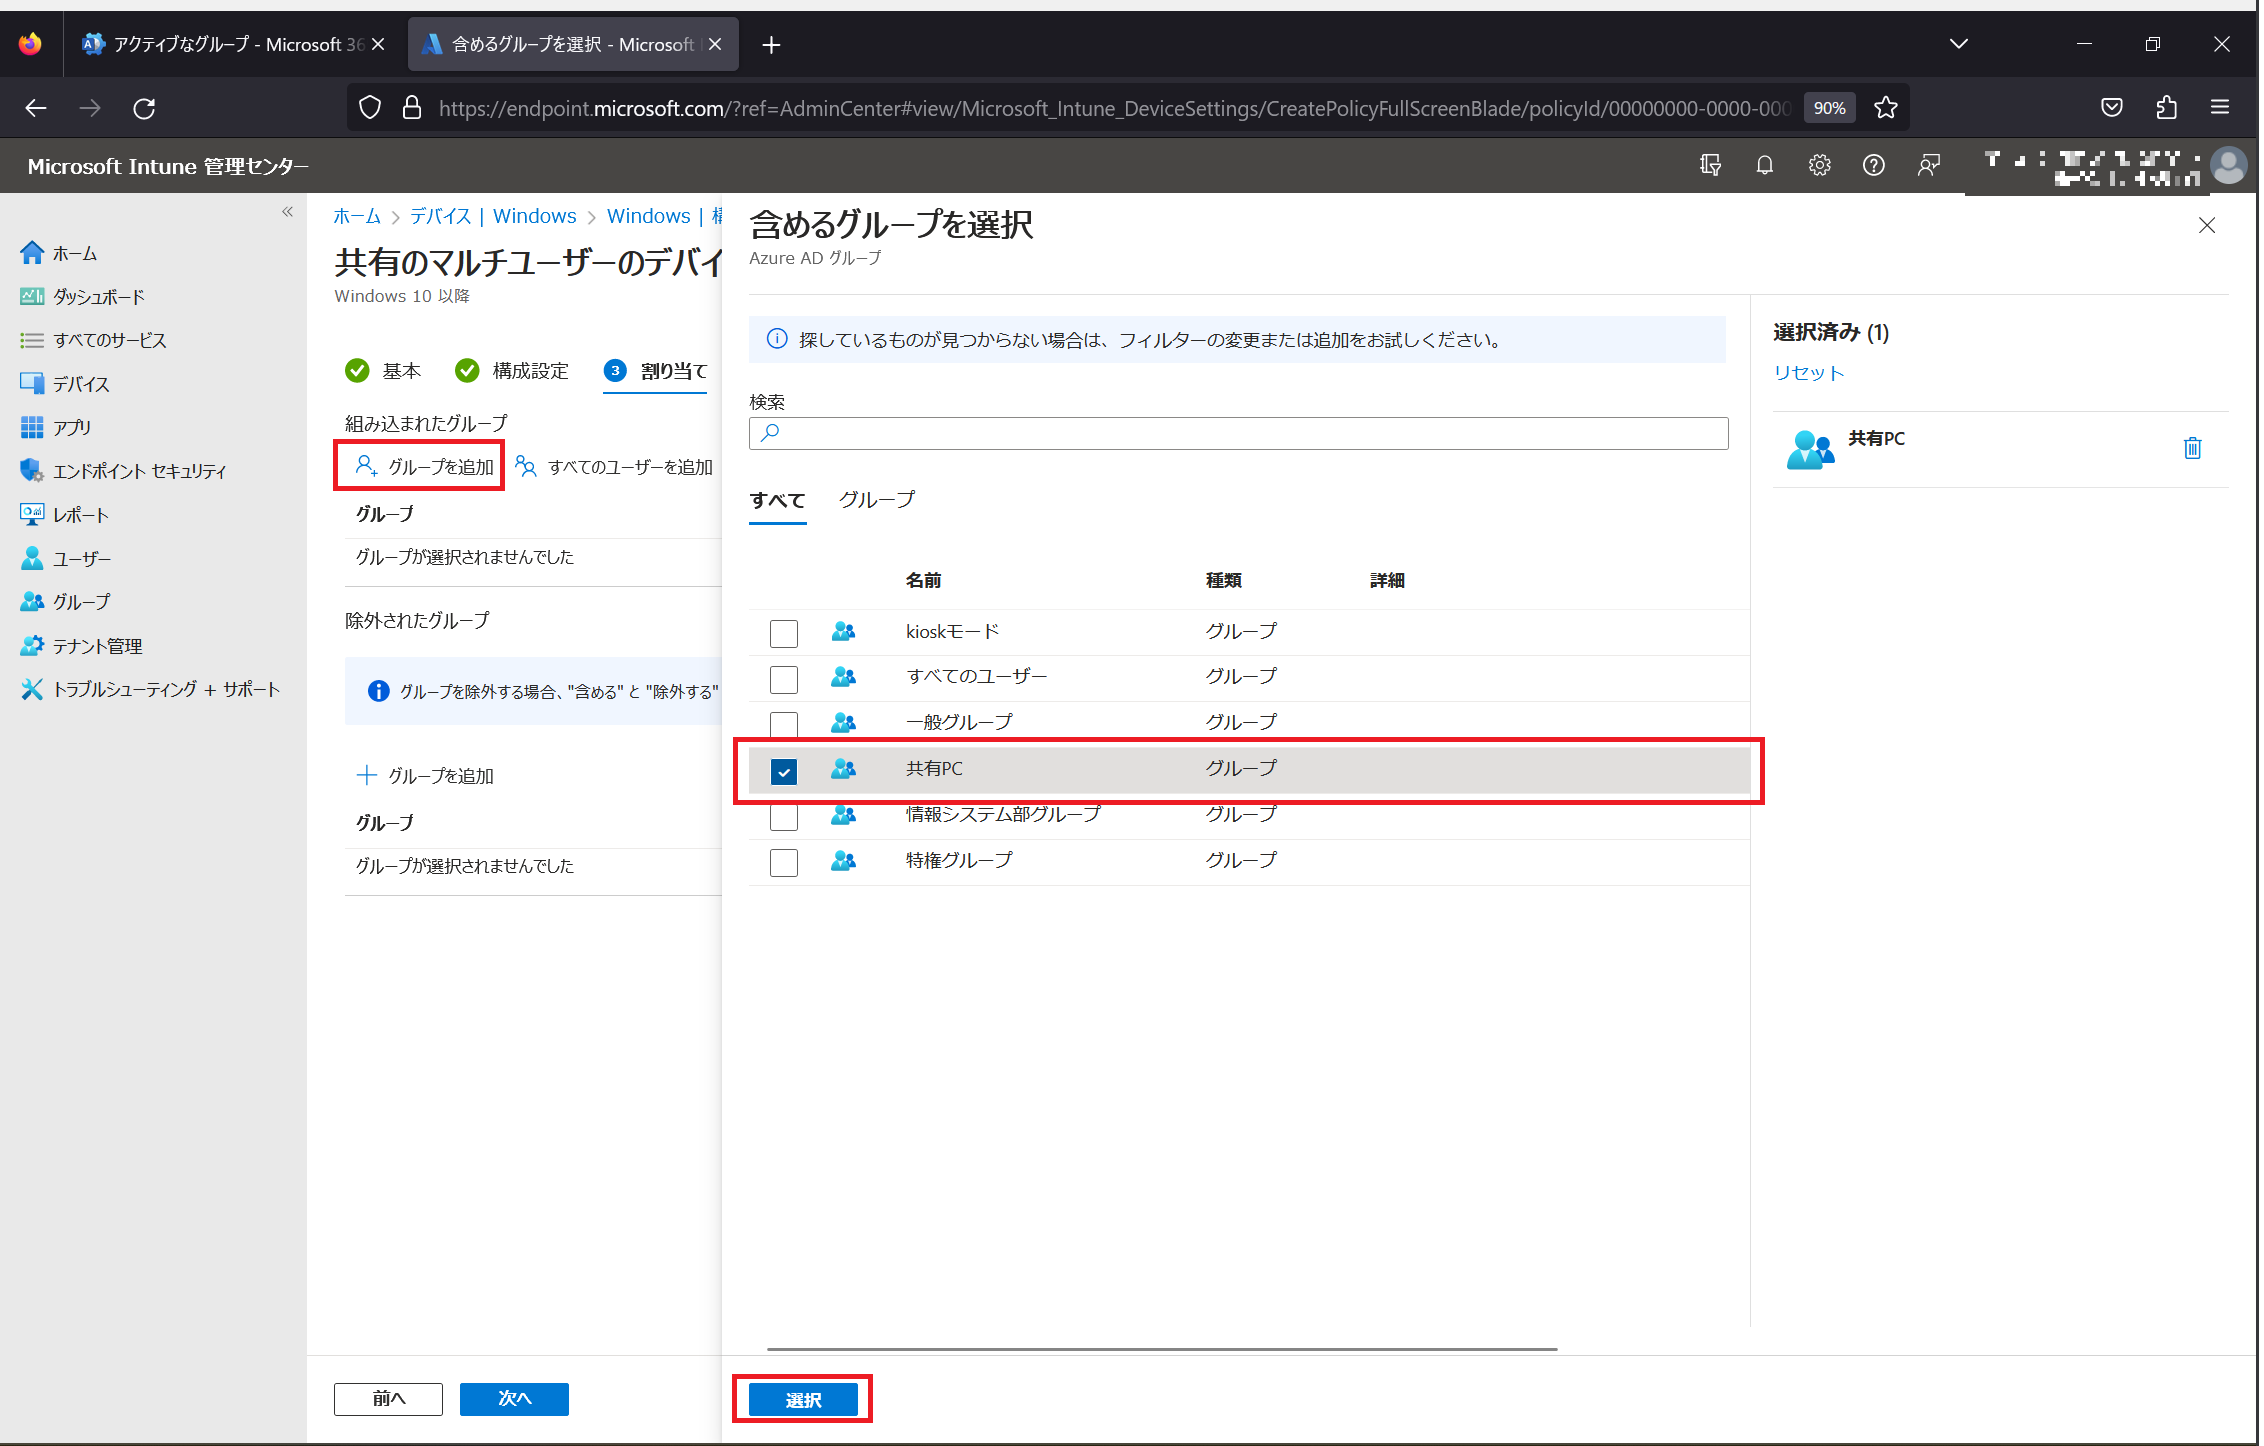Image resolution: width=2264 pixels, height=1446 pixels.
Task: Open Endpoint Security in sidebar
Action: point(124,471)
